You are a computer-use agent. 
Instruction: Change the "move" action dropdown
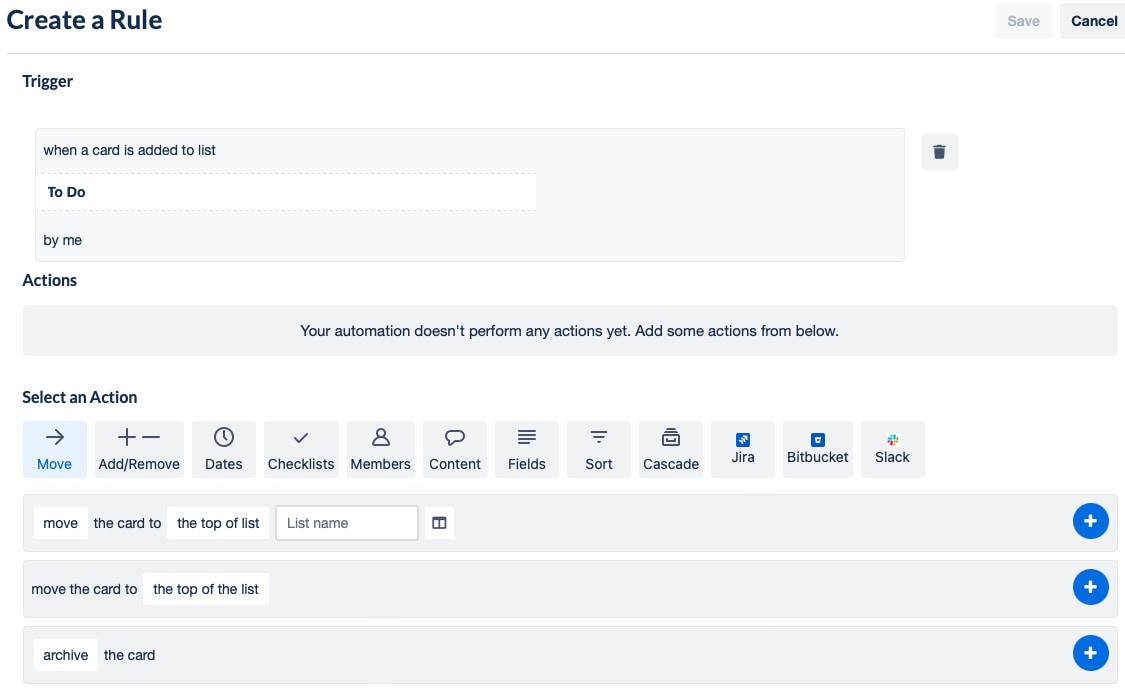pos(60,522)
